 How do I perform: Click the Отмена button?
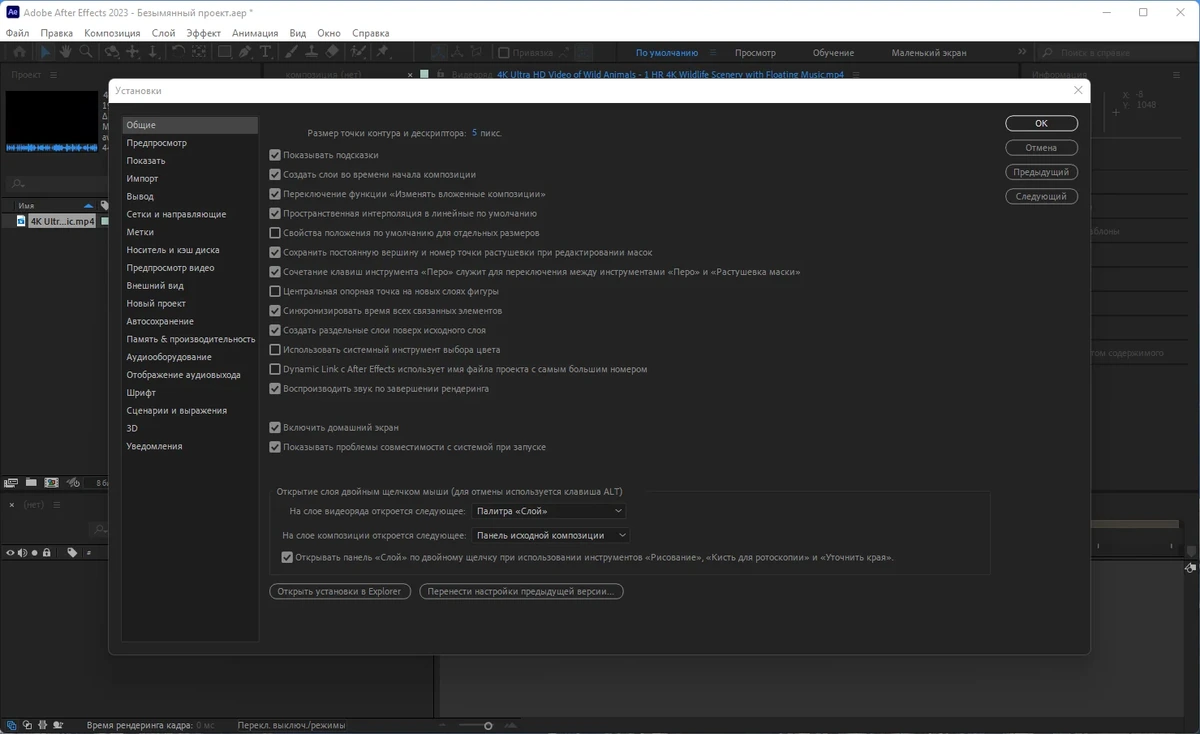tap(1041, 147)
